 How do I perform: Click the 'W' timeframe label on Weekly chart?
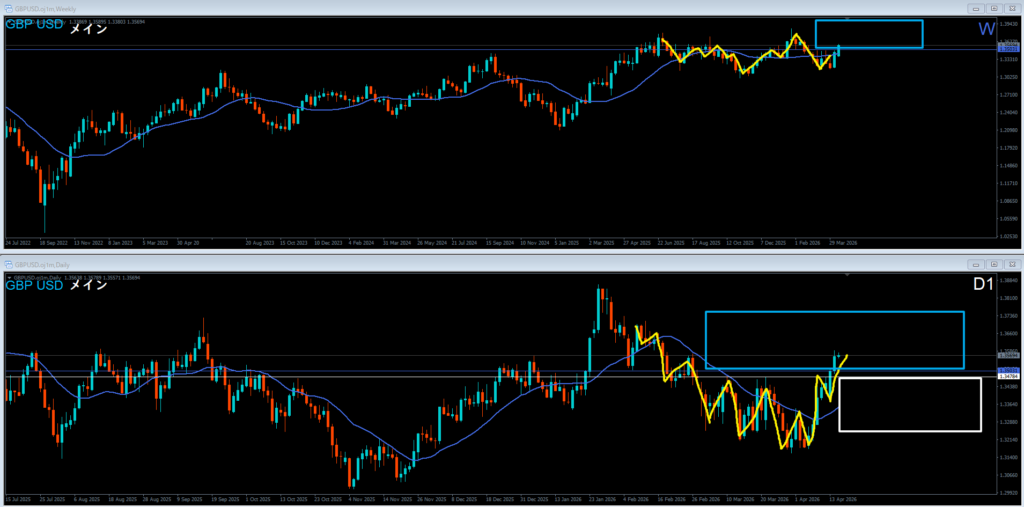point(986,29)
